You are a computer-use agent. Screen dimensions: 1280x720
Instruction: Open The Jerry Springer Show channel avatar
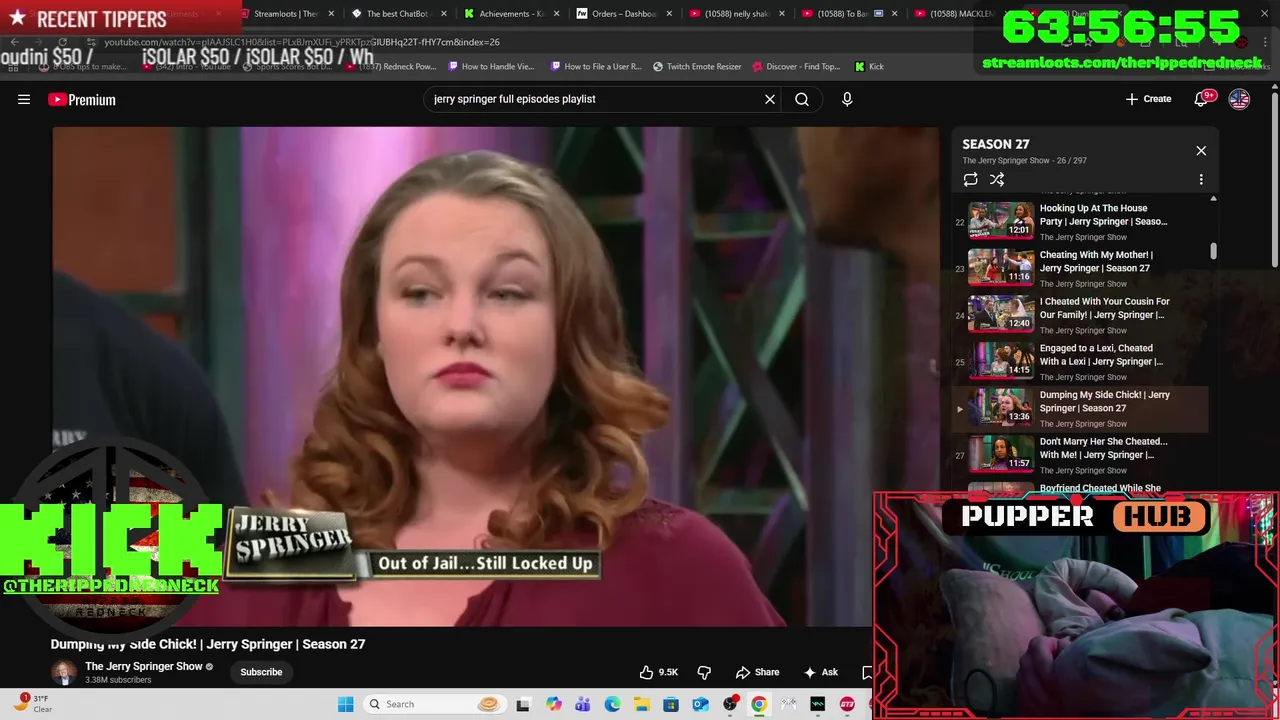point(64,672)
